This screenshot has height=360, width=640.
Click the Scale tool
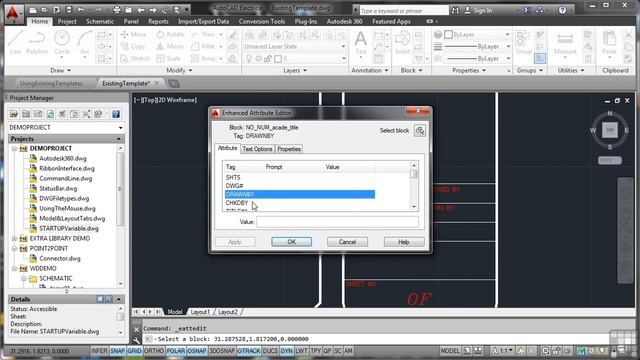click(169, 59)
